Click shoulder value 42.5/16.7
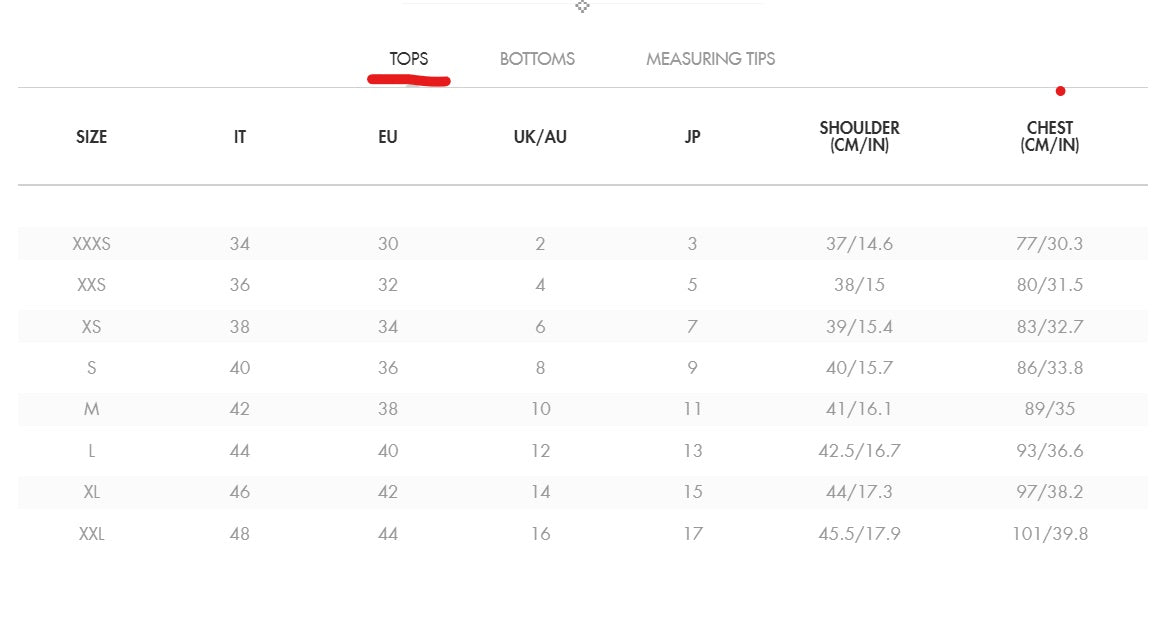The image size is (1158, 624). 859,451
